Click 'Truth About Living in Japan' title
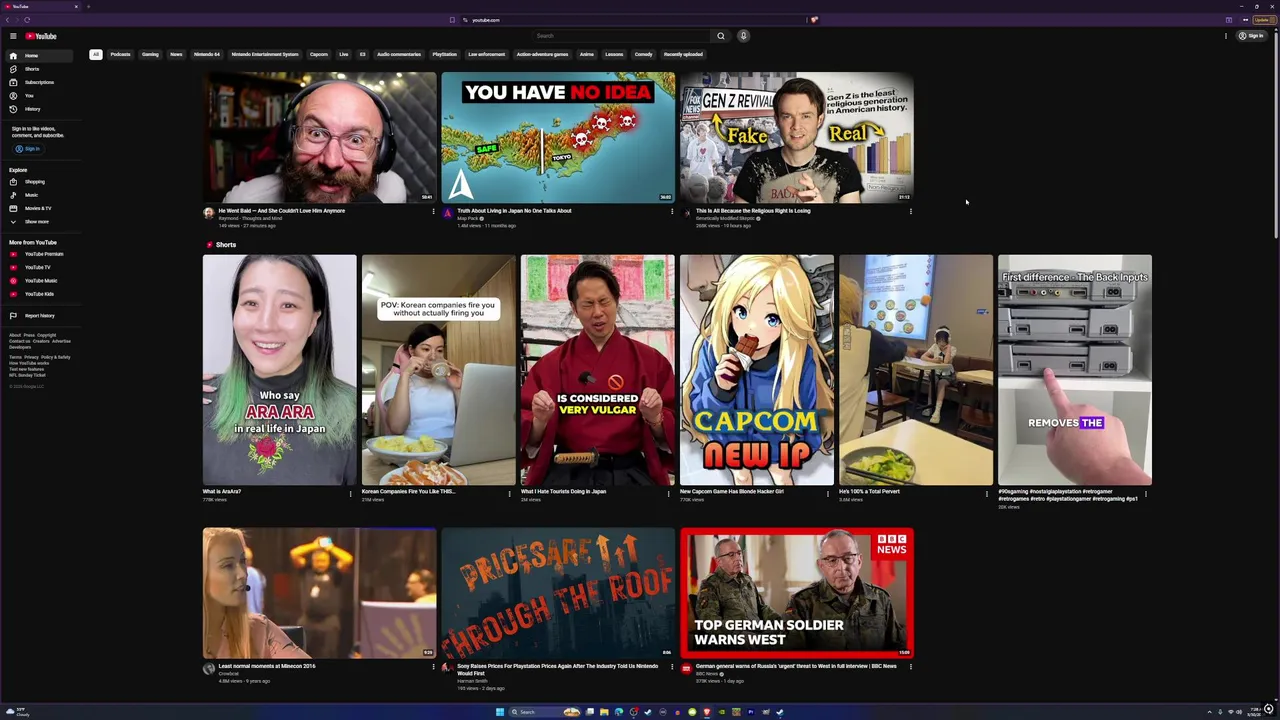 click(514, 211)
